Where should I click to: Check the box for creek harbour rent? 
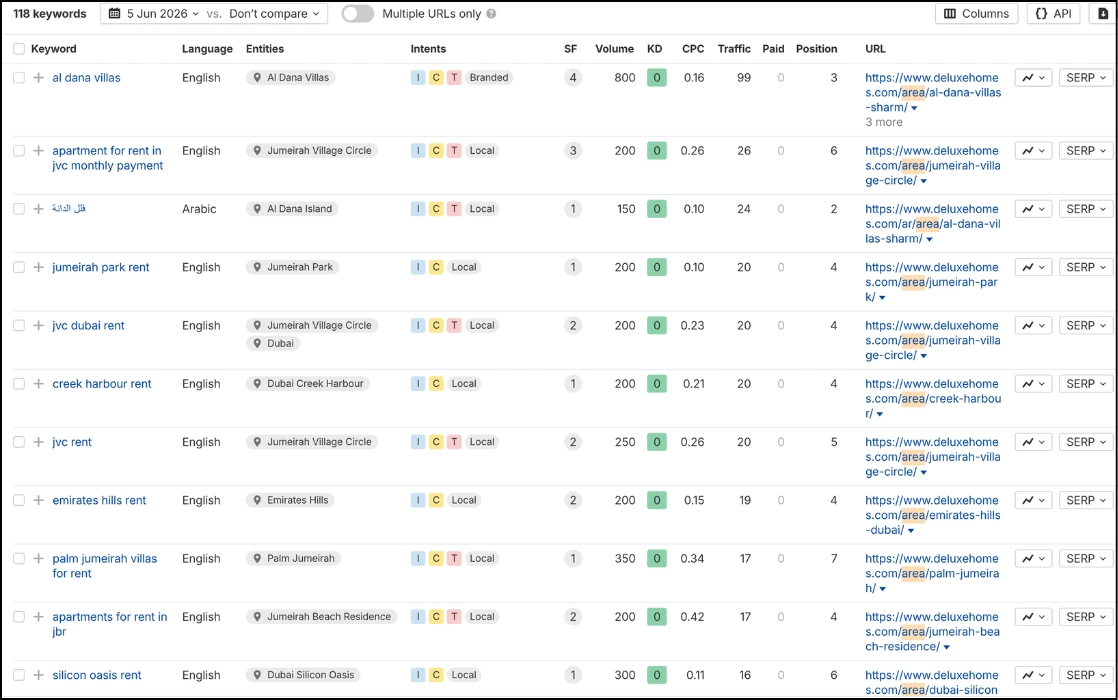tap(19, 384)
